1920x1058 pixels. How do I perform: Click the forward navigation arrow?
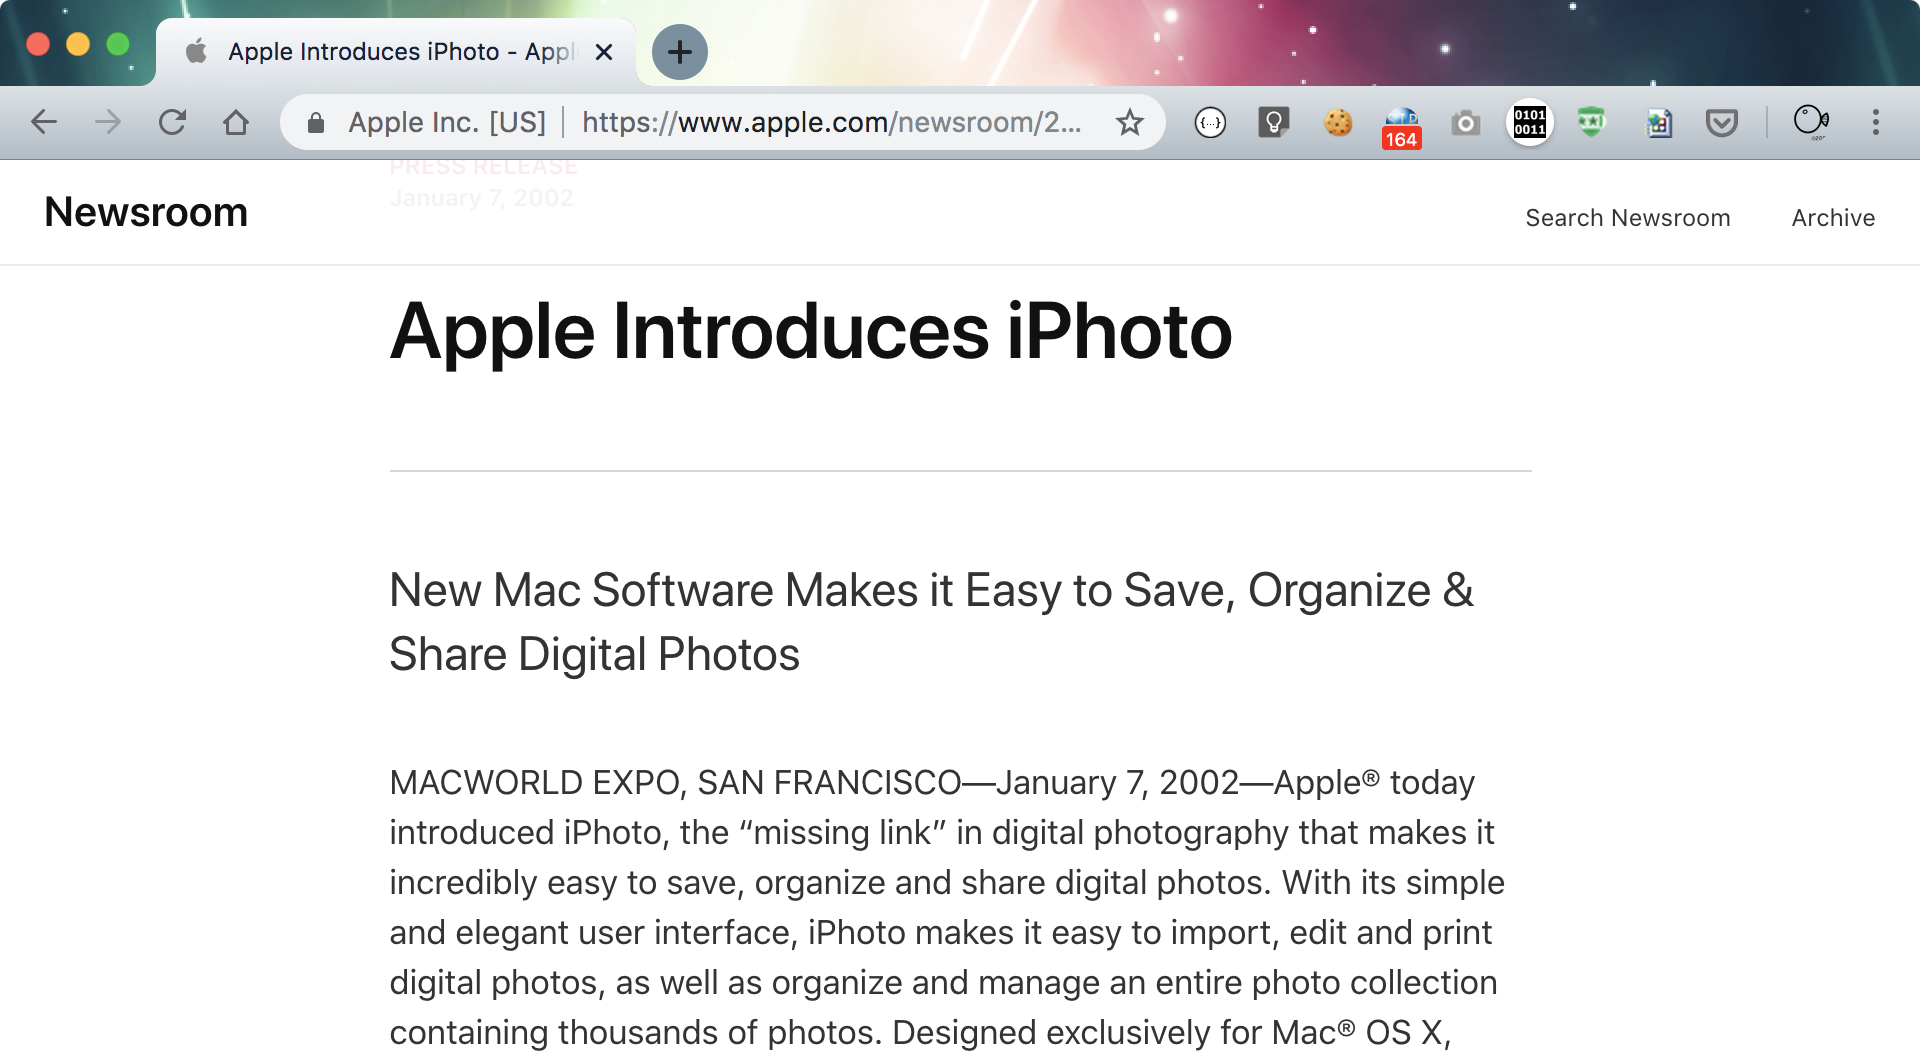click(x=108, y=122)
